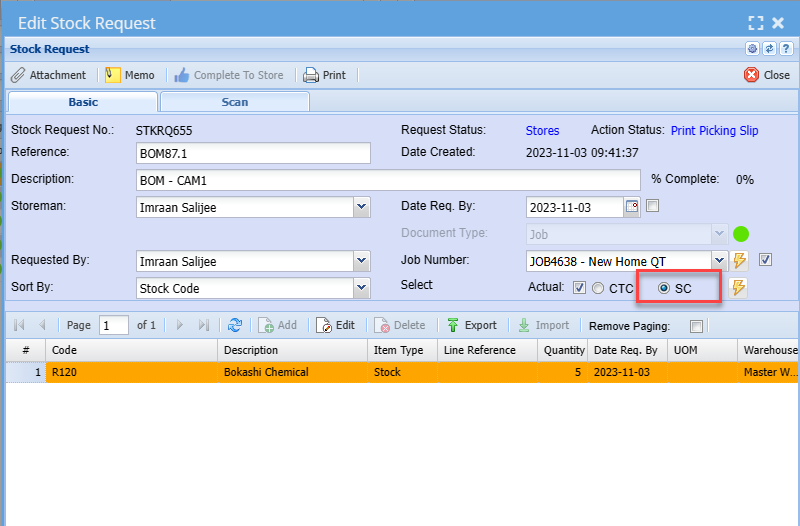Image resolution: width=800 pixels, height=526 pixels.
Task: Expand the Storeman dropdown
Action: point(361,207)
